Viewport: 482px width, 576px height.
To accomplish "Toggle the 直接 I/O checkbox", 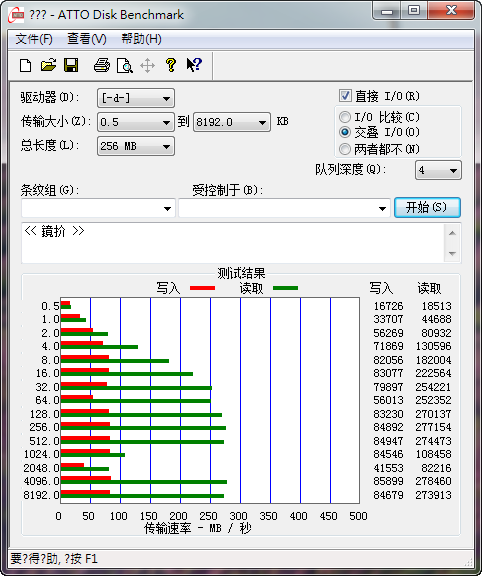I will click(x=345, y=96).
